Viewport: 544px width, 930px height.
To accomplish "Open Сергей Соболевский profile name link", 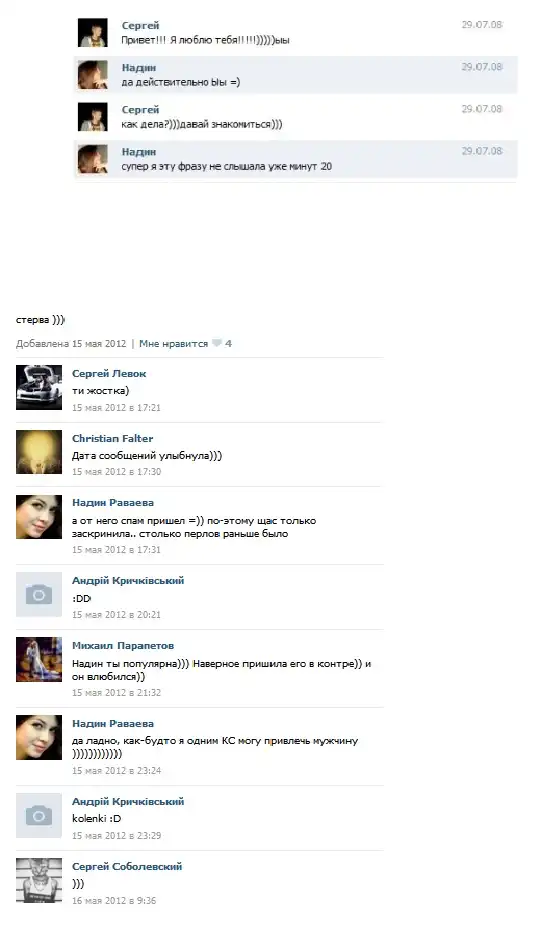I will click(x=127, y=867).
